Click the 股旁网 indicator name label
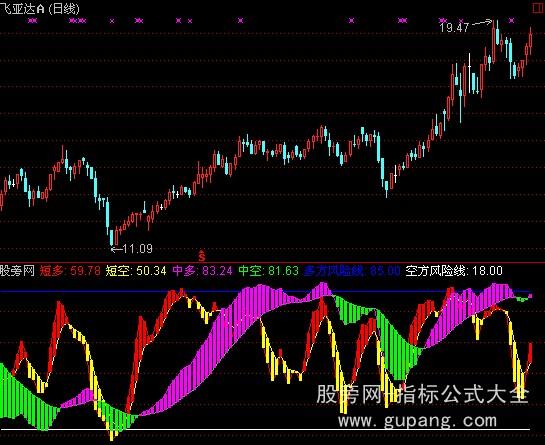Screen dimensions: 545x445 click(17, 270)
